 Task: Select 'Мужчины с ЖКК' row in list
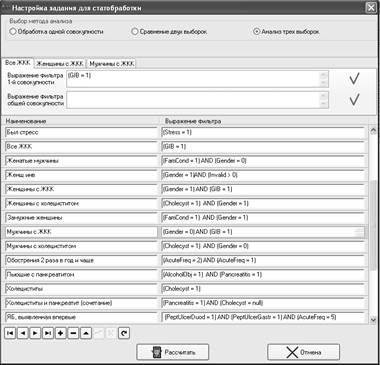[x=81, y=232]
